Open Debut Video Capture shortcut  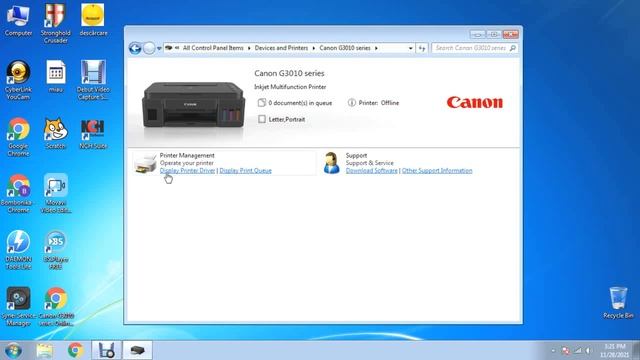coord(93,80)
